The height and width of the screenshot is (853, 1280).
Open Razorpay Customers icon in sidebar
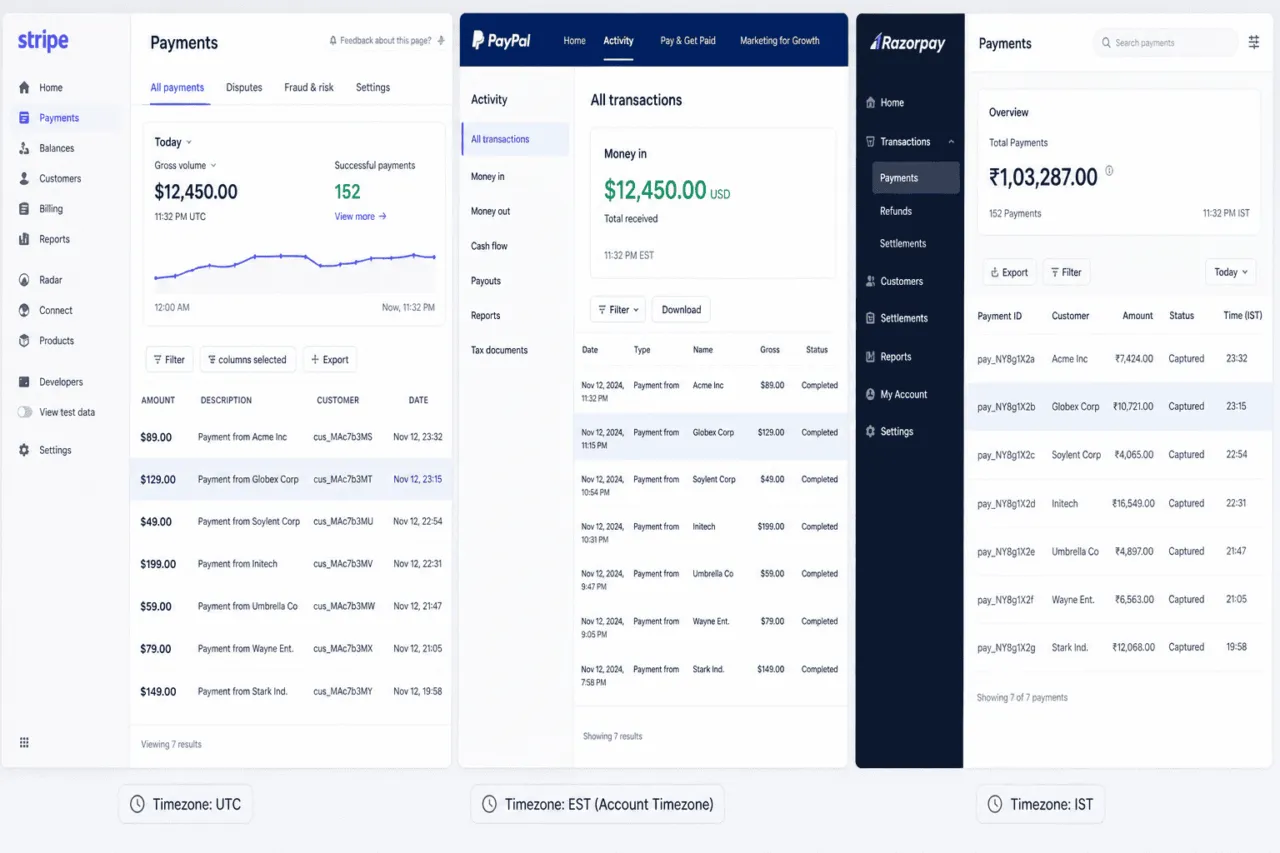(x=871, y=282)
